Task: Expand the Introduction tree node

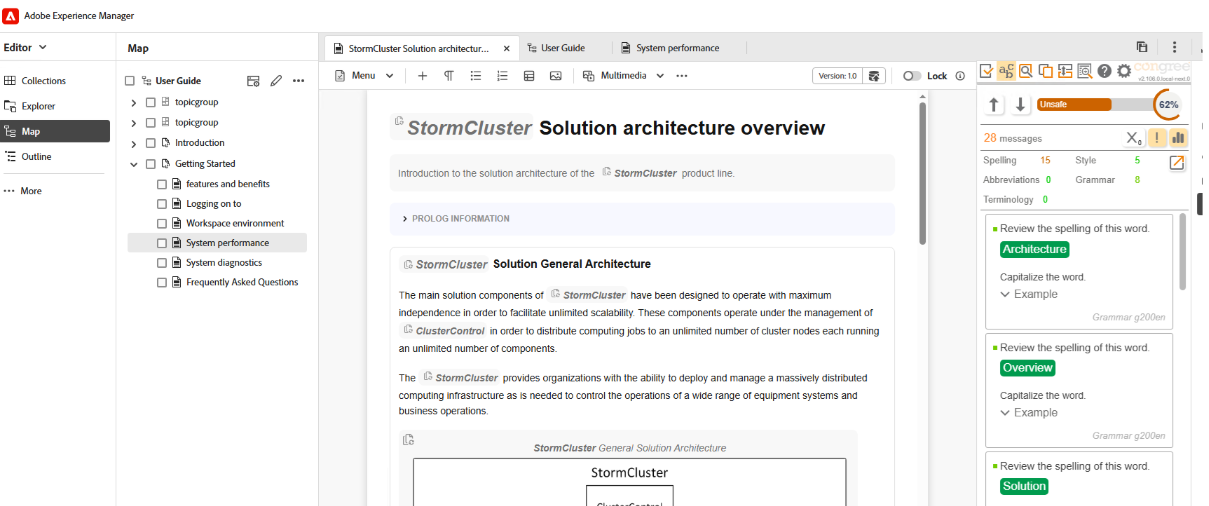Action: (134, 143)
